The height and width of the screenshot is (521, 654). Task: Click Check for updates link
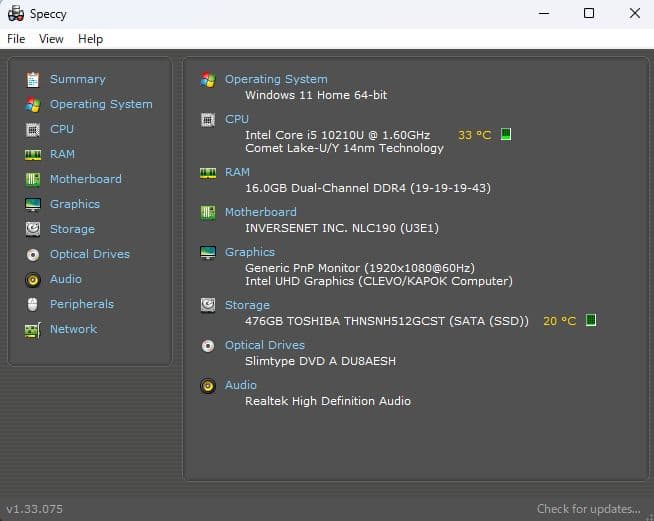[589, 509]
